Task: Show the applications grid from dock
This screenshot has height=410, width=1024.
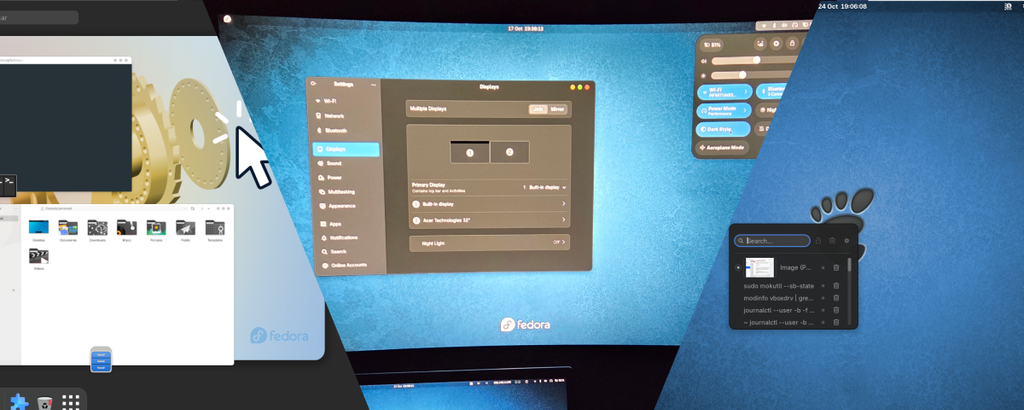Action: click(71, 402)
